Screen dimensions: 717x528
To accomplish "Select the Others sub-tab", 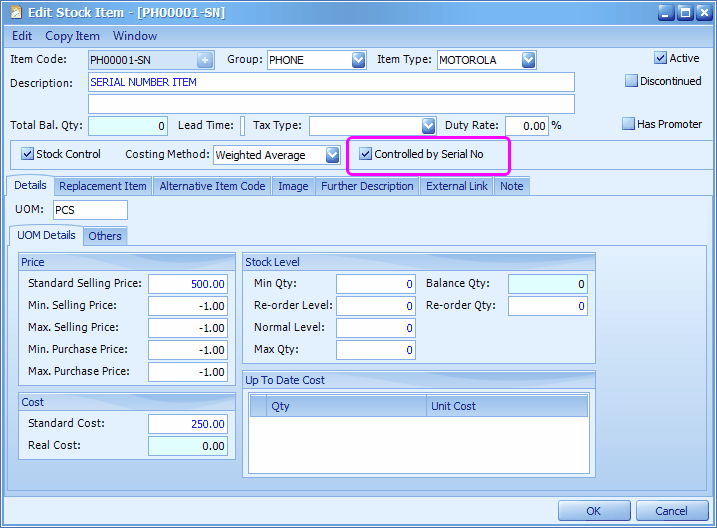I will [x=104, y=236].
